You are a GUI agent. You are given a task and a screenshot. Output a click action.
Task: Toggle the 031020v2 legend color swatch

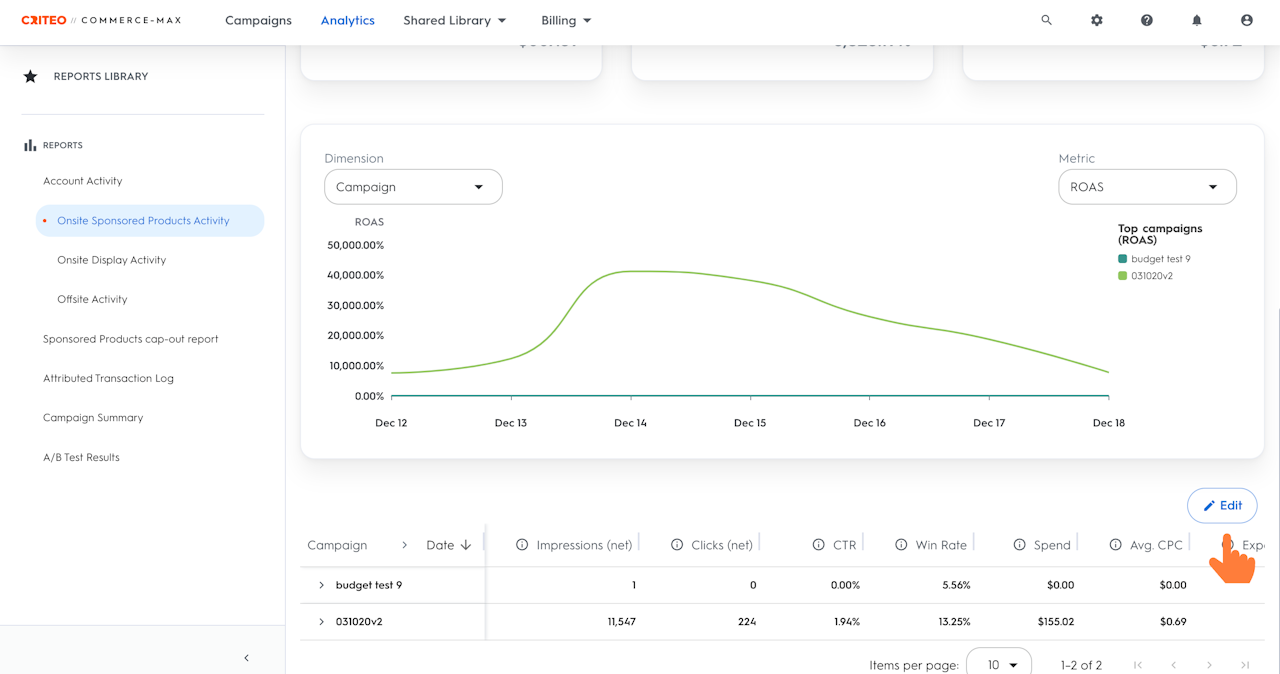tap(1123, 276)
